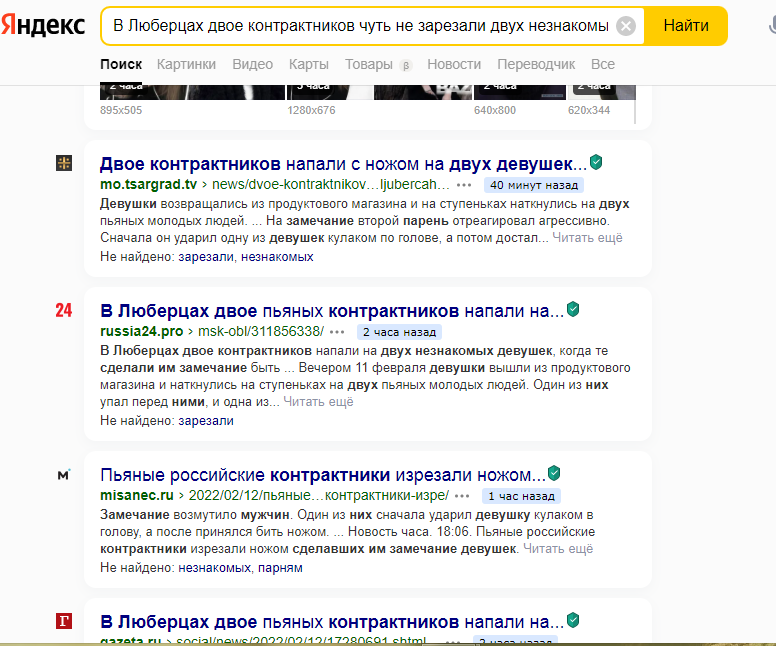Screen dimensions: 776x646
Task: Click missing word 'незнакомых' under misanec.ru result
Action: click(x=214, y=567)
